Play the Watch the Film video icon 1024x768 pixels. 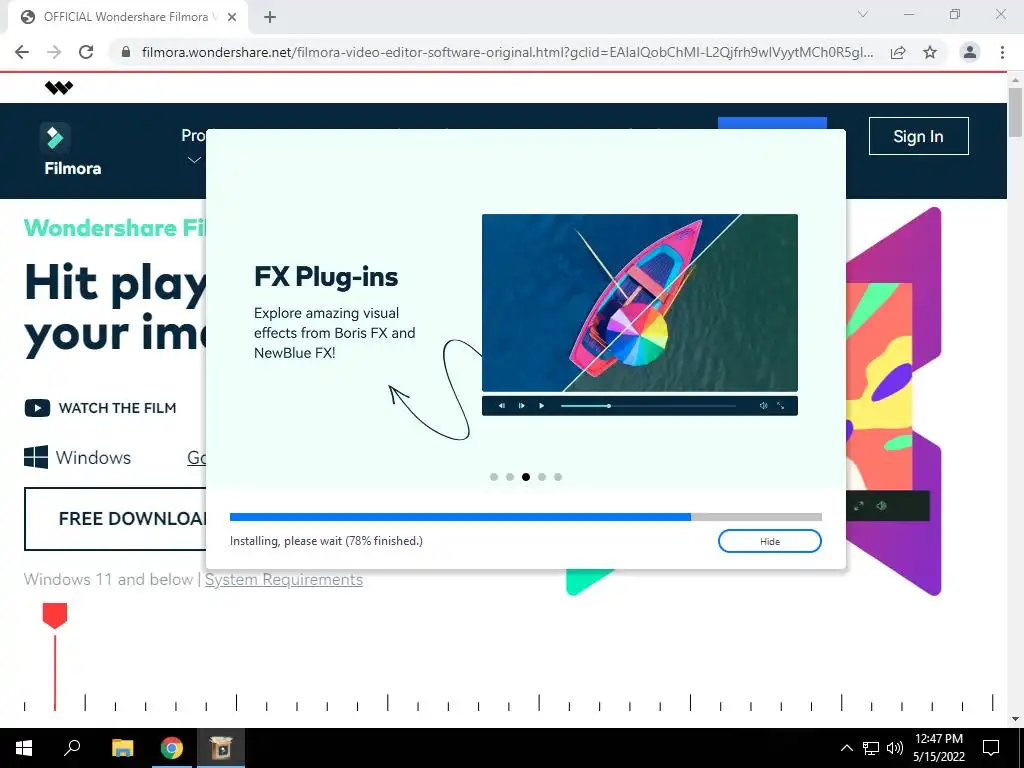pyautogui.click(x=37, y=408)
